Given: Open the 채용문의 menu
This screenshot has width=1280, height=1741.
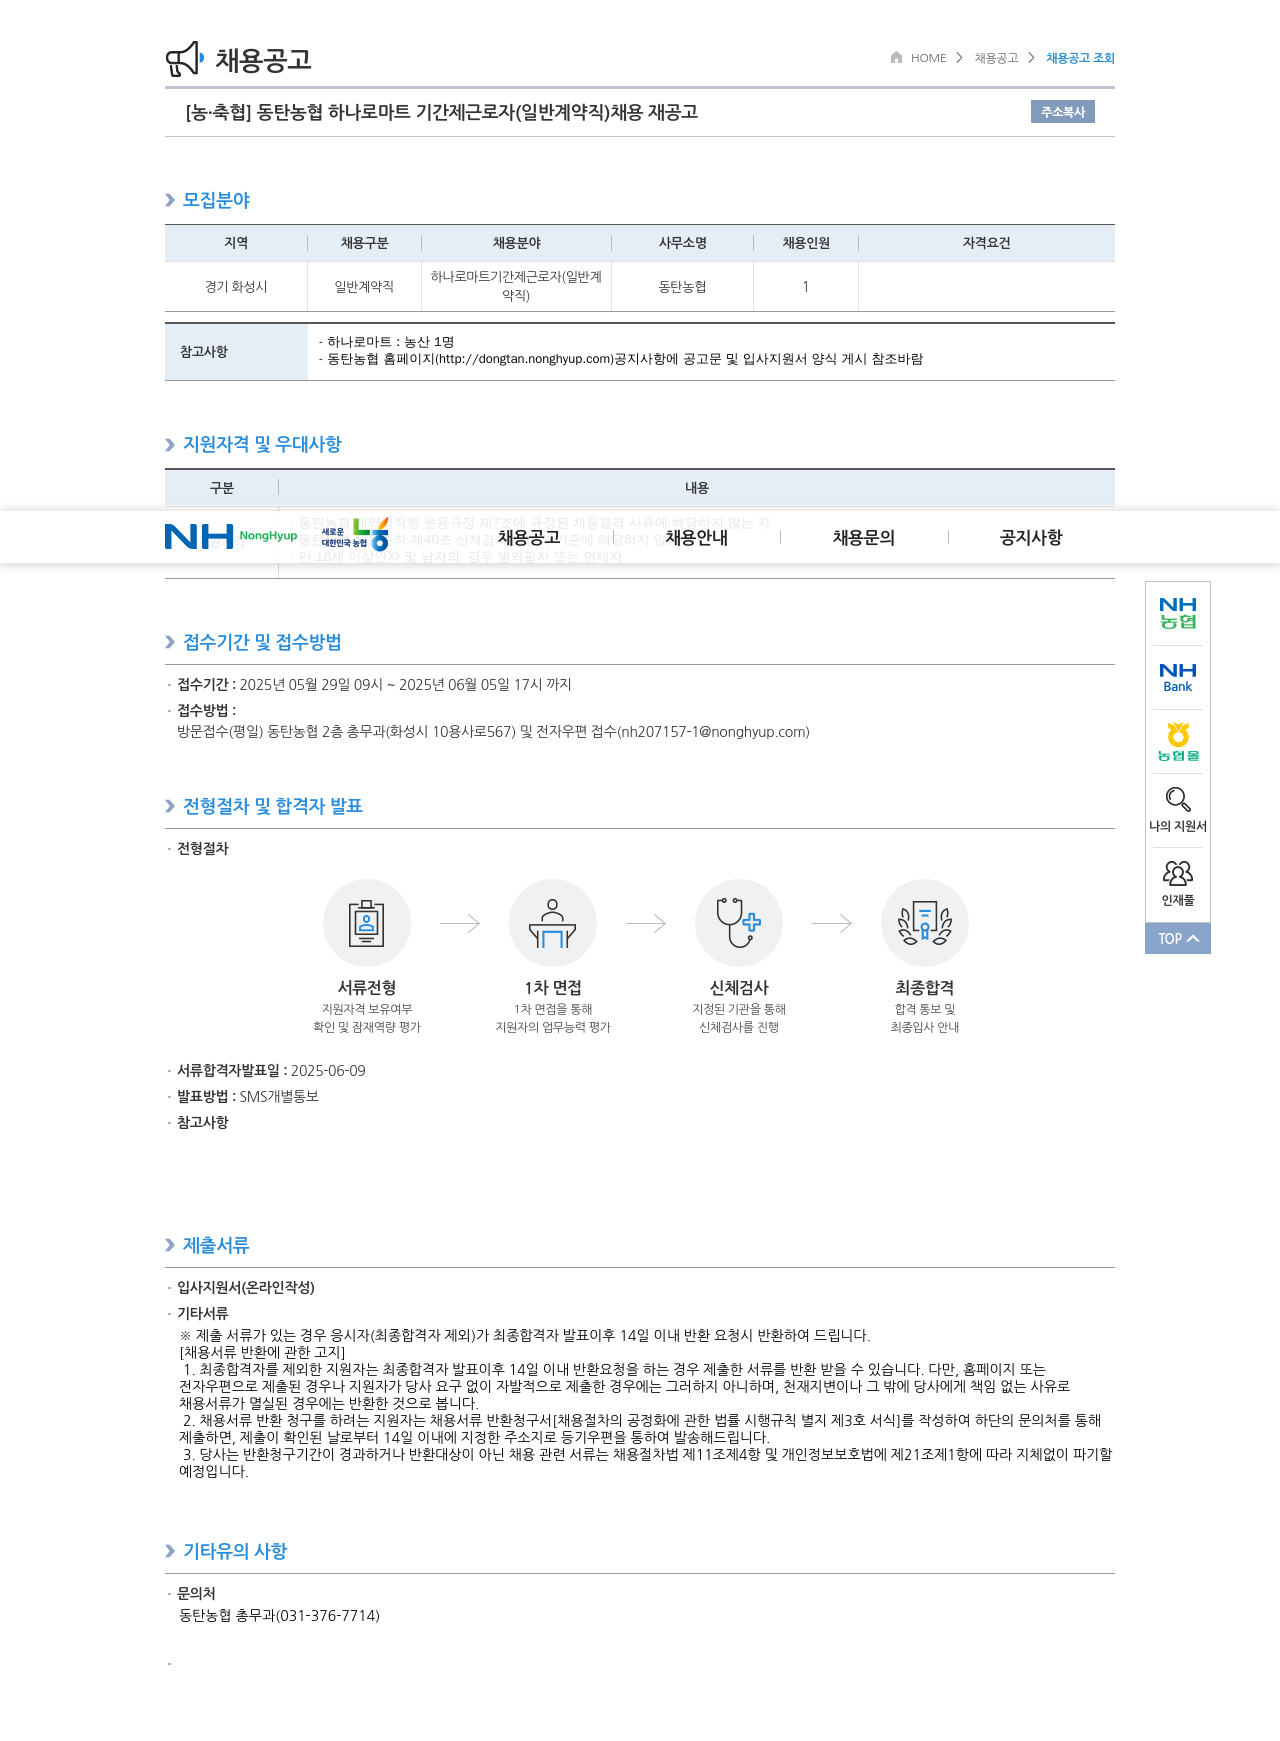Looking at the screenshot, I should [864, 538].
